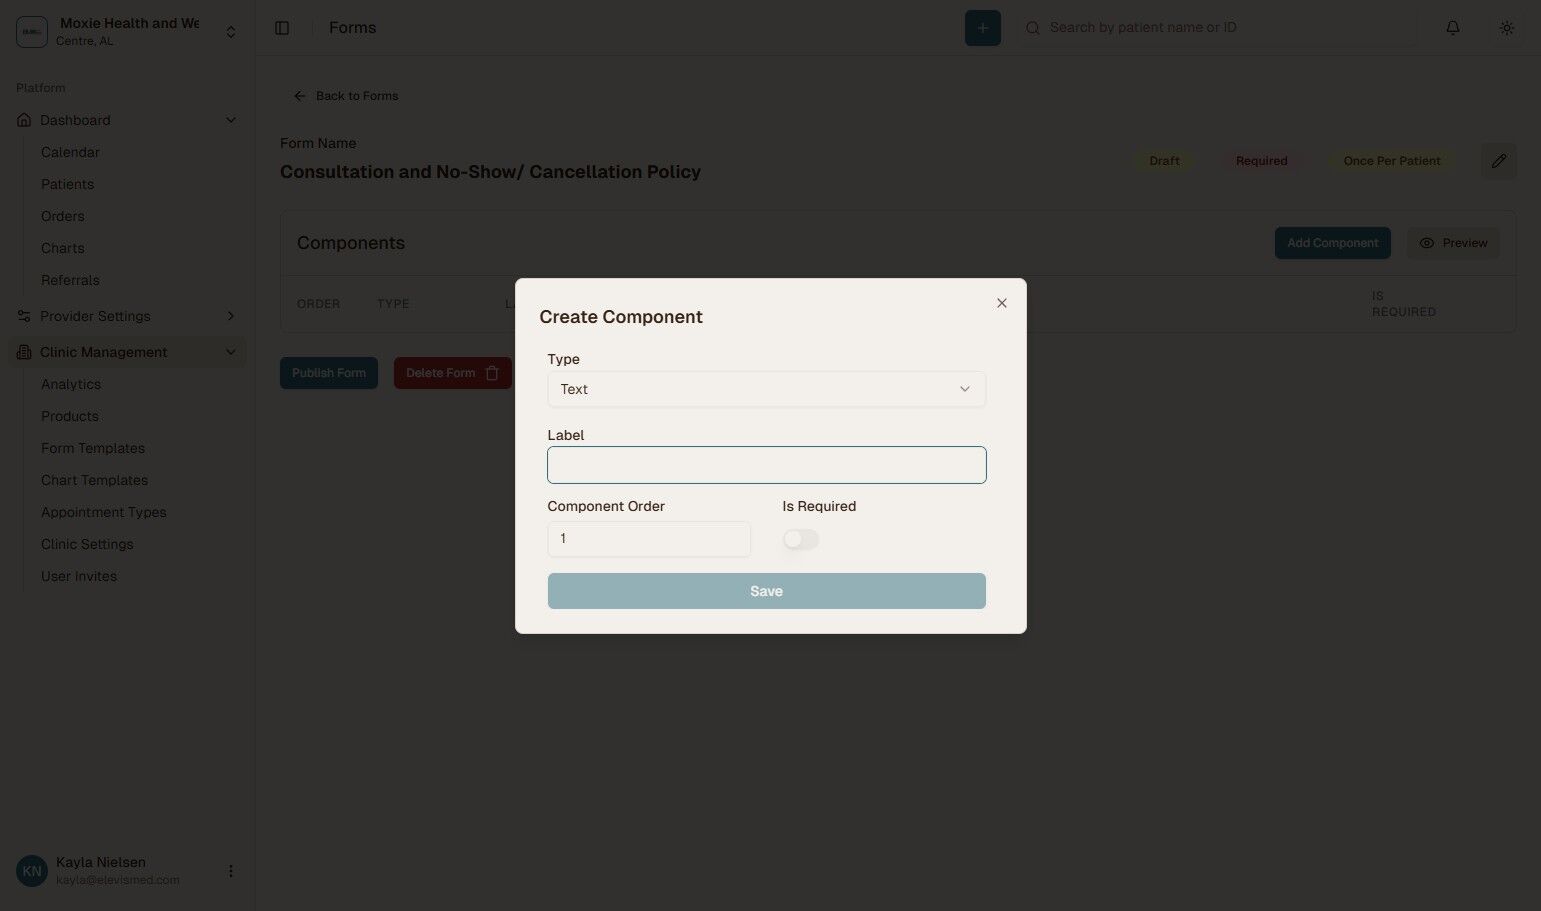Viewport: 1541px width, 911px height.
Task: Enable the Is Required toggle
Action: coord(800,539)
